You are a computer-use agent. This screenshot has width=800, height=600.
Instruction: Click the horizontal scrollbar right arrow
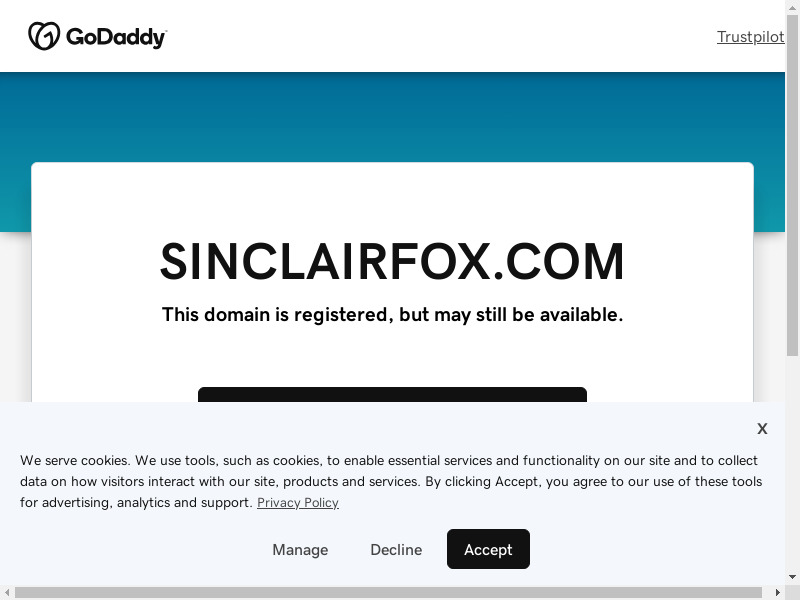click(778, 592)
